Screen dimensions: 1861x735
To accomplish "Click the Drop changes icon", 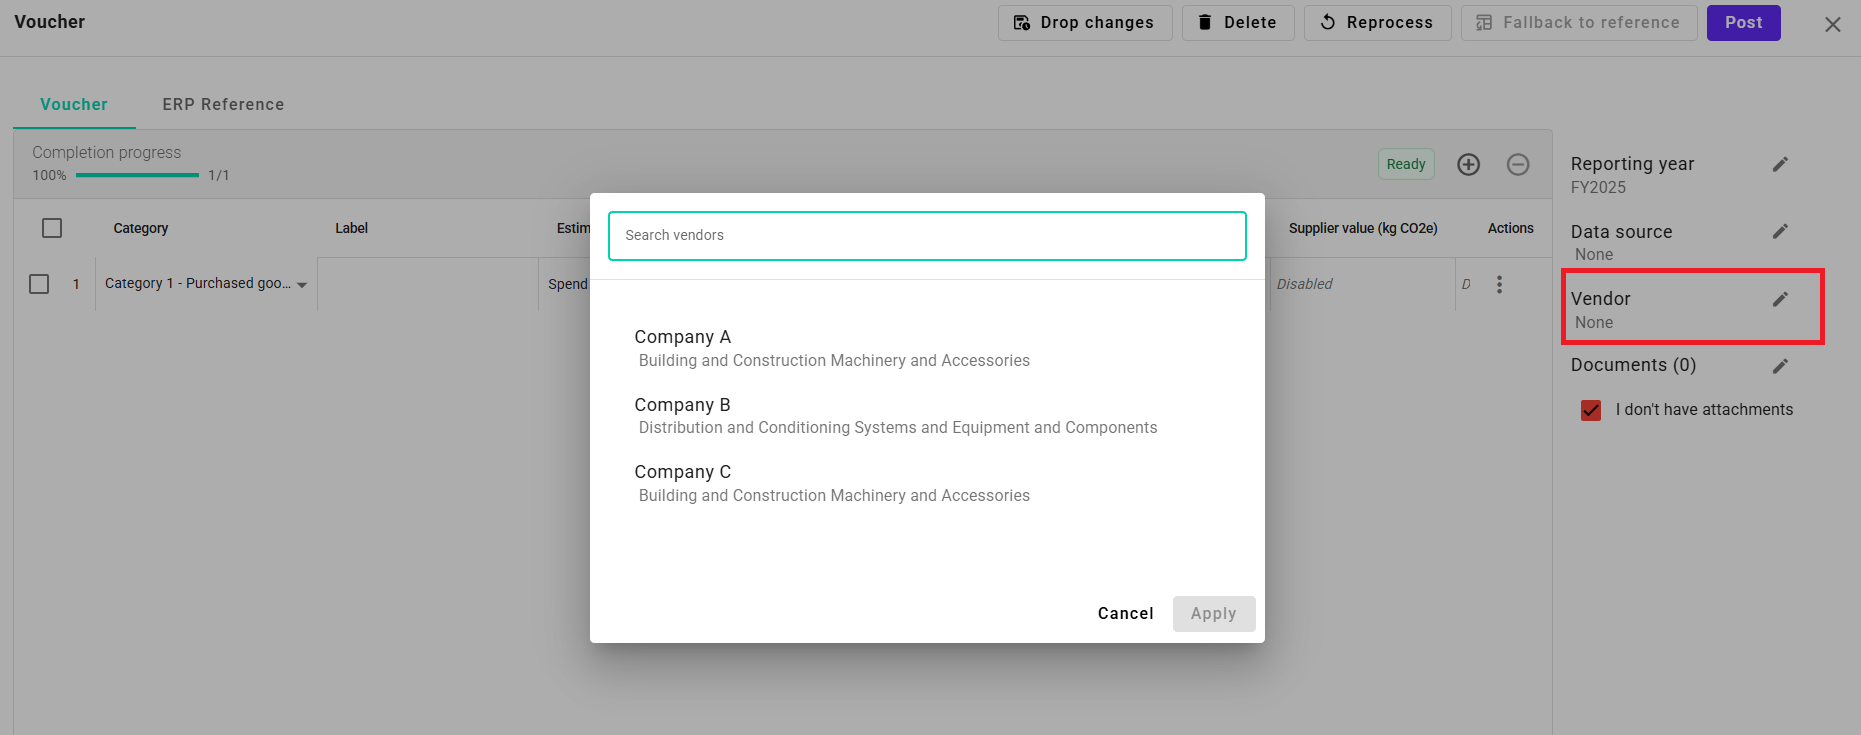I will pyautogui.click(x=1022, y=23).
